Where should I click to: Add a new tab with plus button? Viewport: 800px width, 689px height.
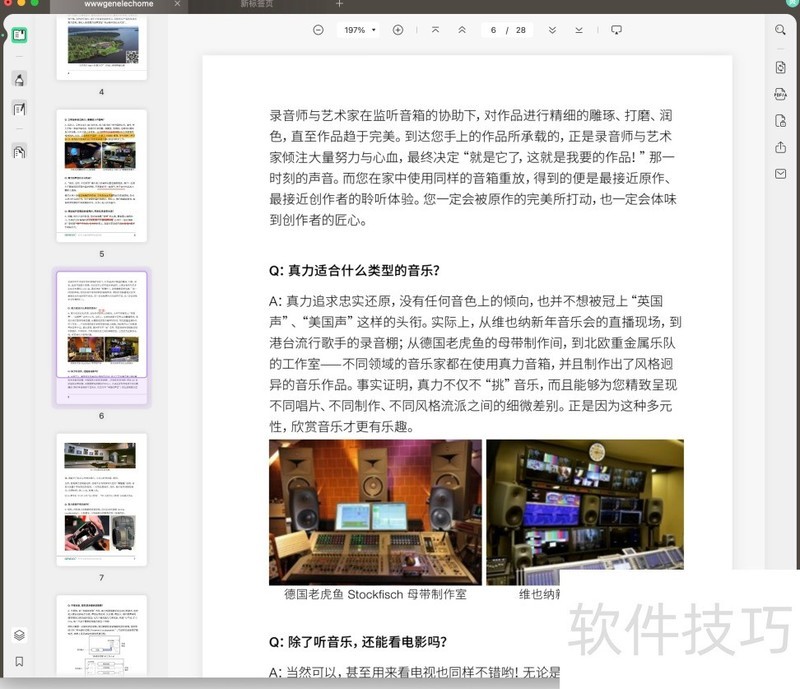pos(339,5)
